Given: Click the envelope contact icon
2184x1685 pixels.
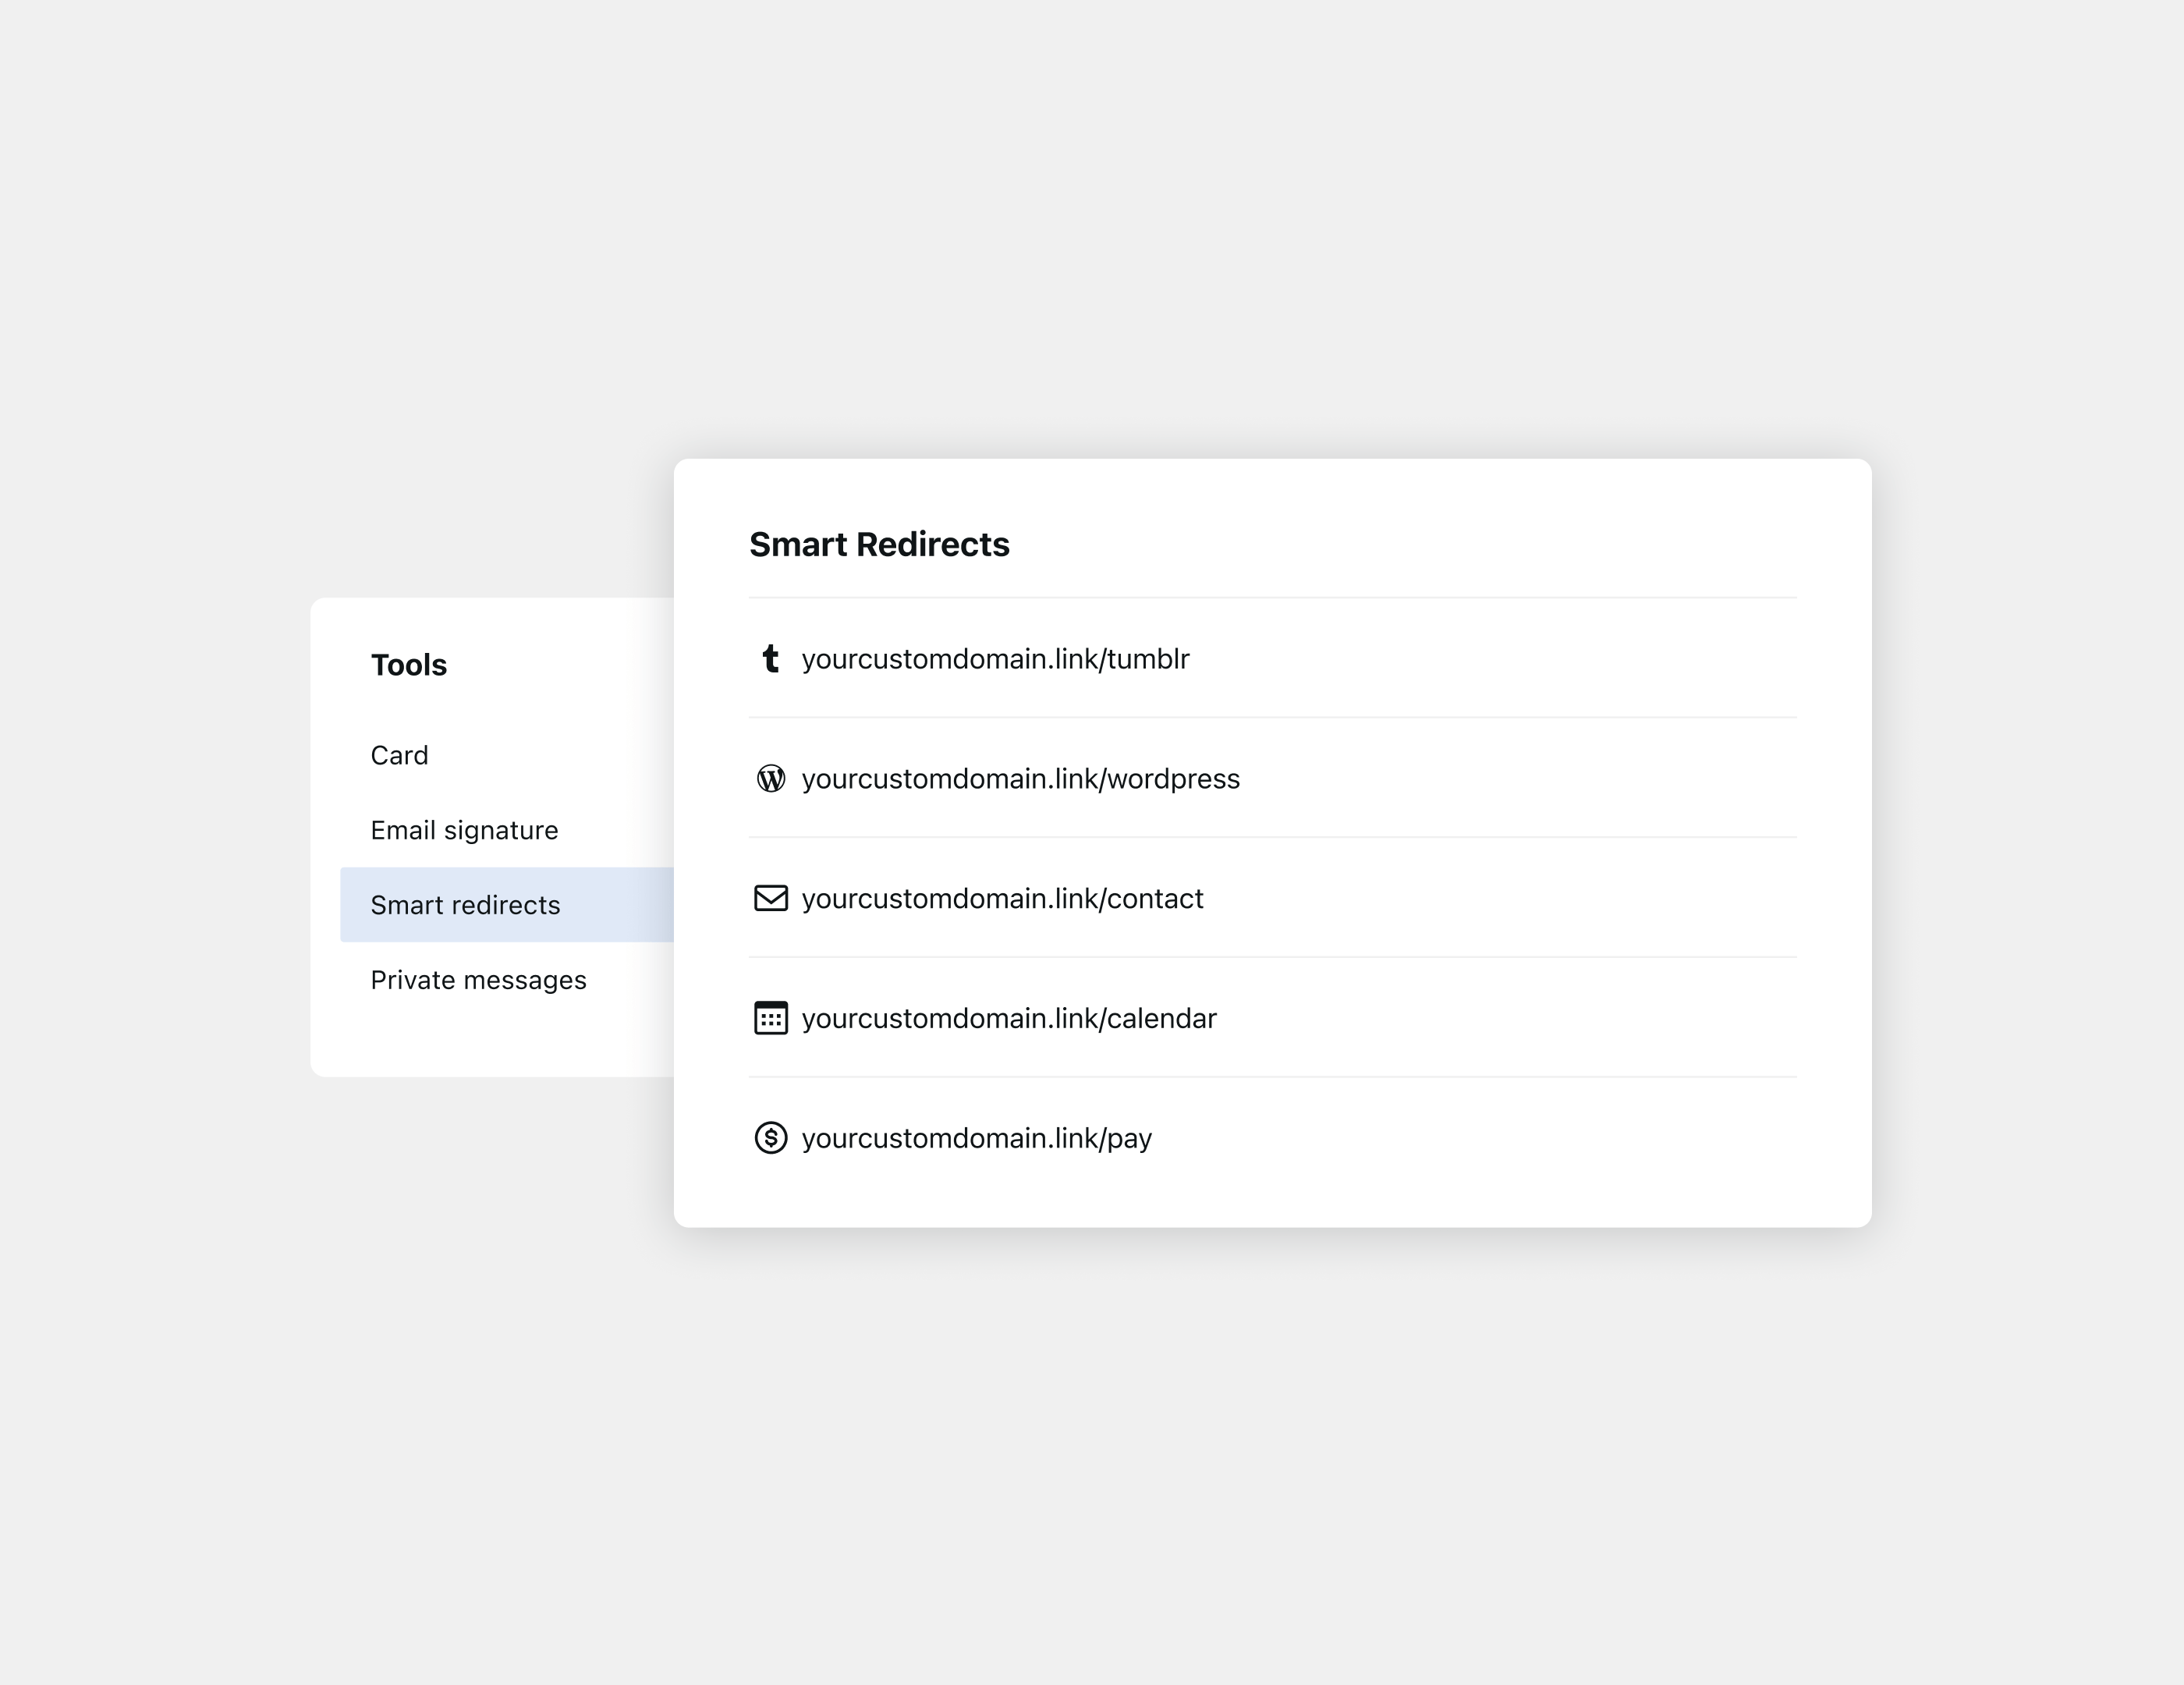Looking at the screenshot, I should (x=770, y=898).
